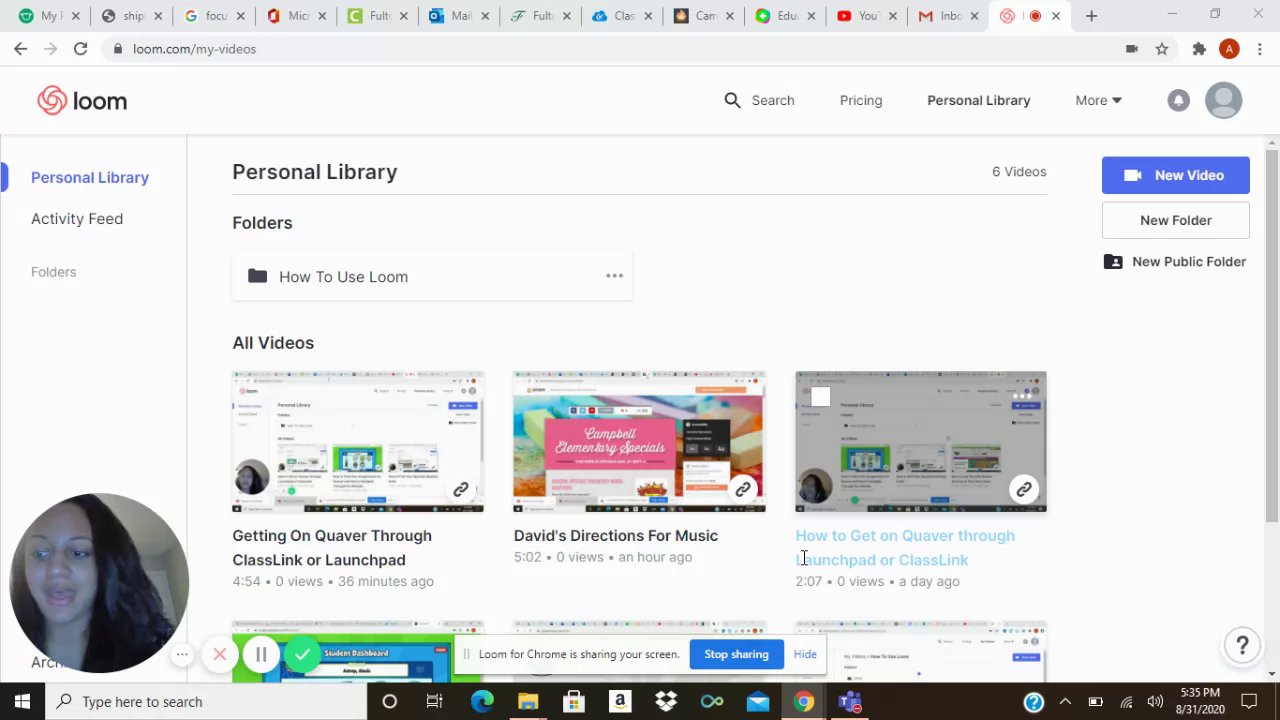Click taskbar search box

pyautogui.click(x=205, y=701)
